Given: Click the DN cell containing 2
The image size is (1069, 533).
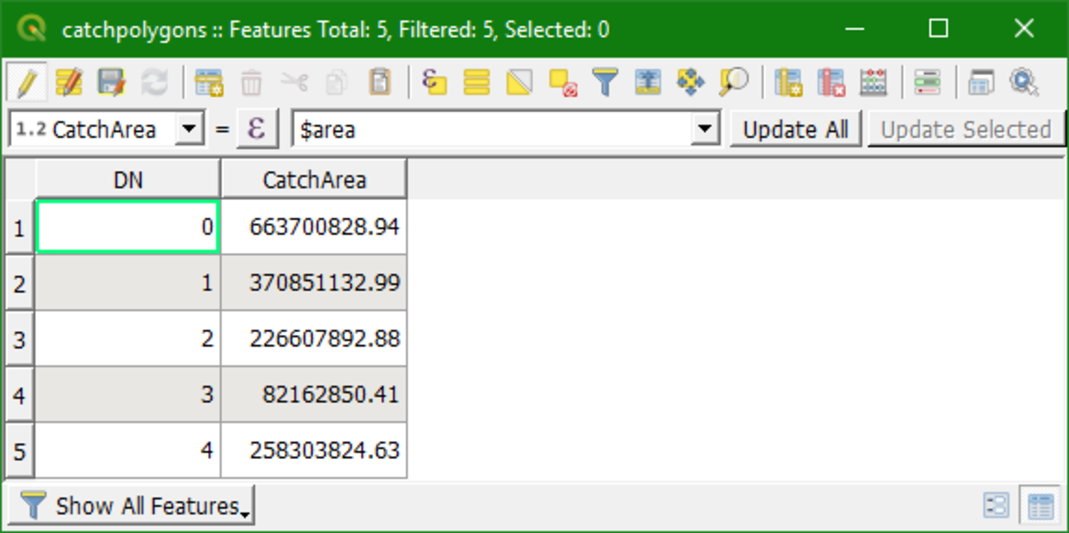Looking at the screenshot, I should click(x=127, y=339).
